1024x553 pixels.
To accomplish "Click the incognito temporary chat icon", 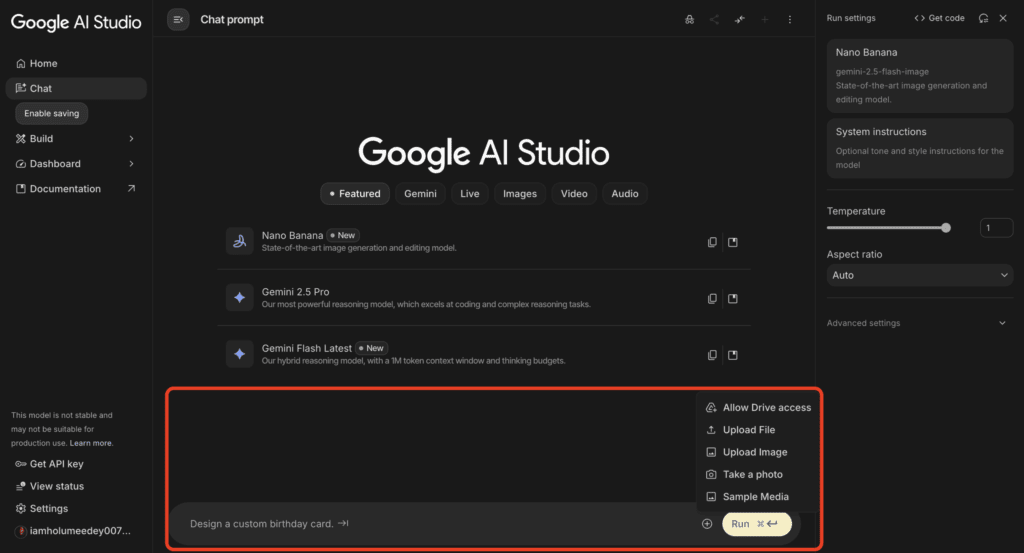I will click(x=689, y=19).
